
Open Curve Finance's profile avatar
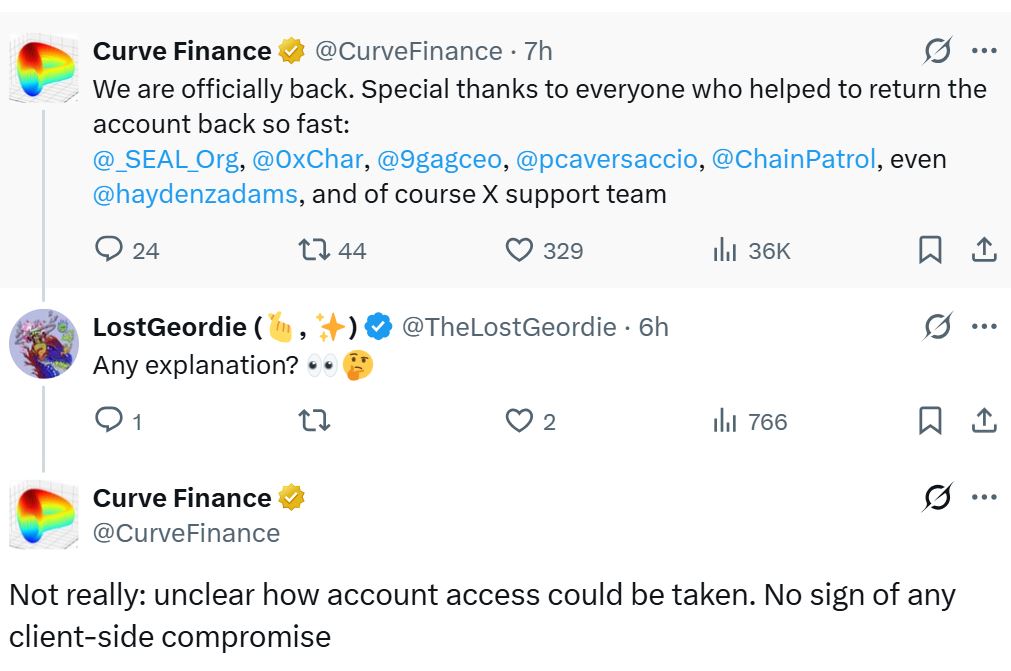coord(44,69)
